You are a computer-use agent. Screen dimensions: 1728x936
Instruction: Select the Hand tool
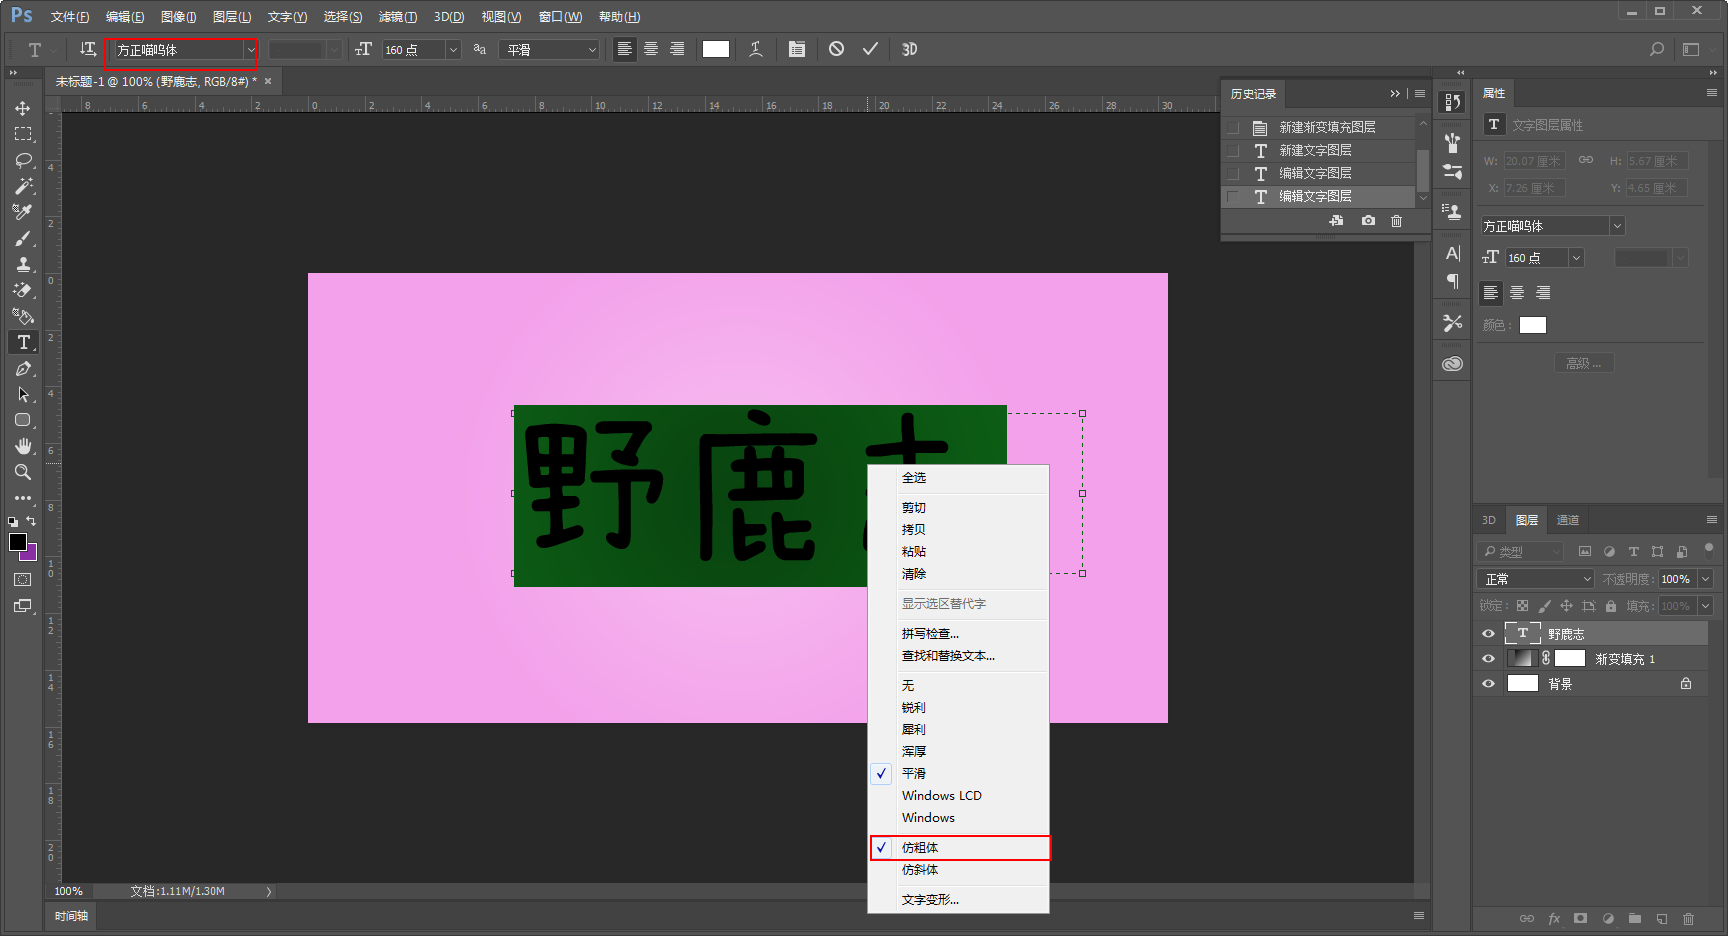[x=23, y=446]
